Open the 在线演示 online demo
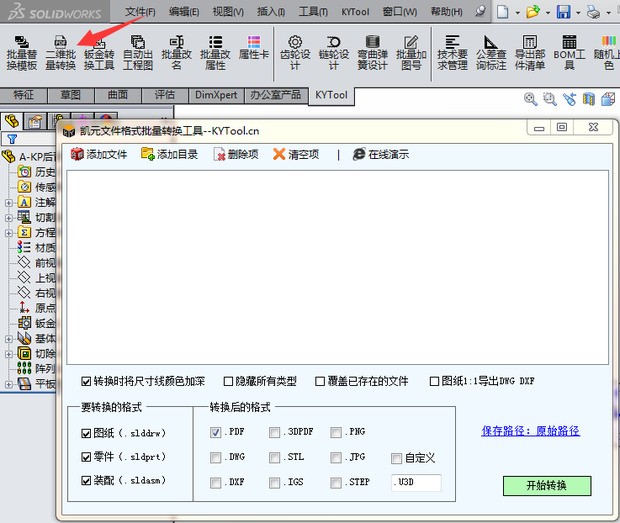The image size is (620, 523). (380, 154)
